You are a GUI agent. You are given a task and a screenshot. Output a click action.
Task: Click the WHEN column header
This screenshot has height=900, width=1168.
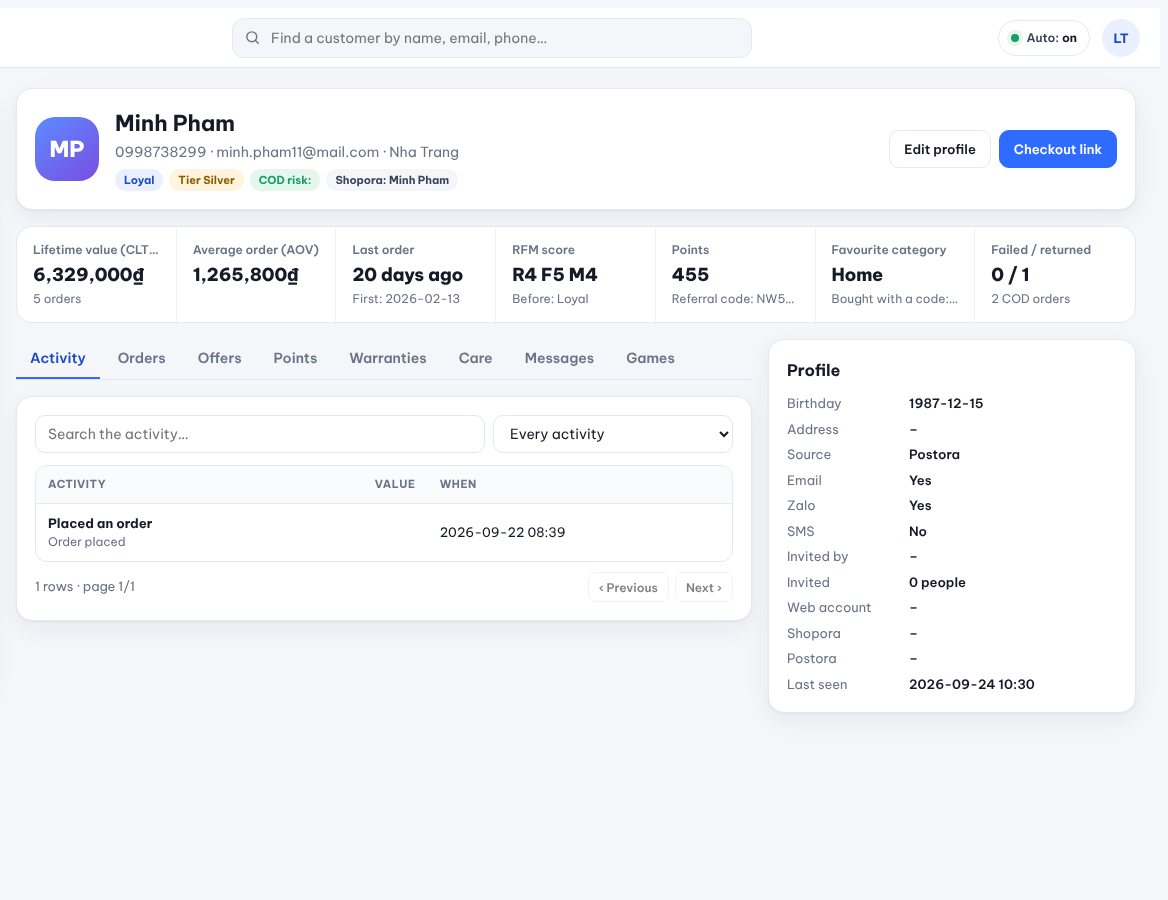(x=458, y=484)
